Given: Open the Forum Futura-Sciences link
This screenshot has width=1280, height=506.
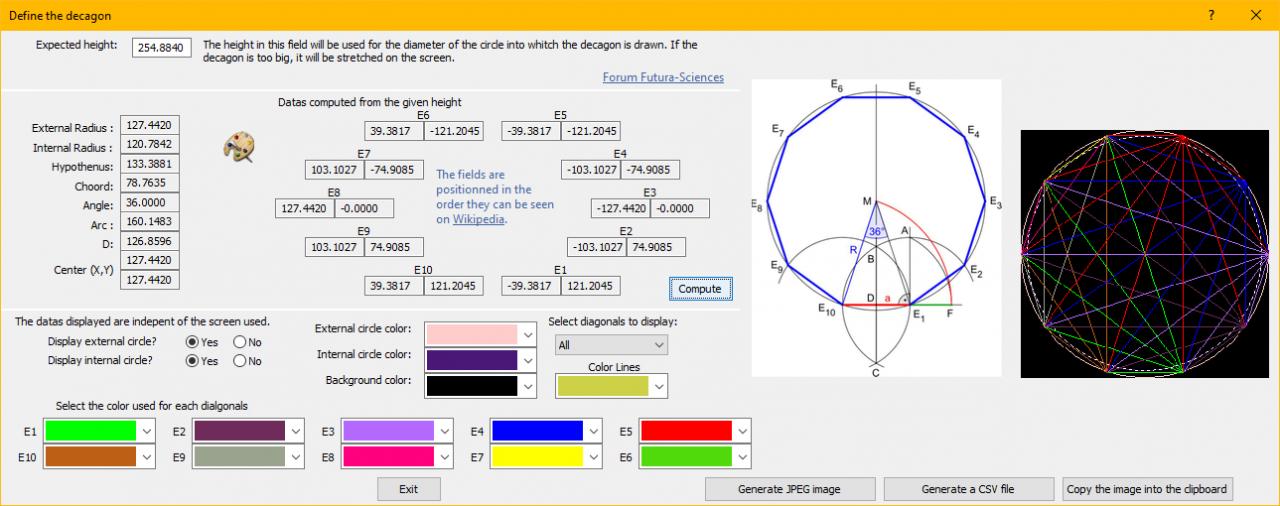Looking at the screenshot, I should [x=663, y=77].
